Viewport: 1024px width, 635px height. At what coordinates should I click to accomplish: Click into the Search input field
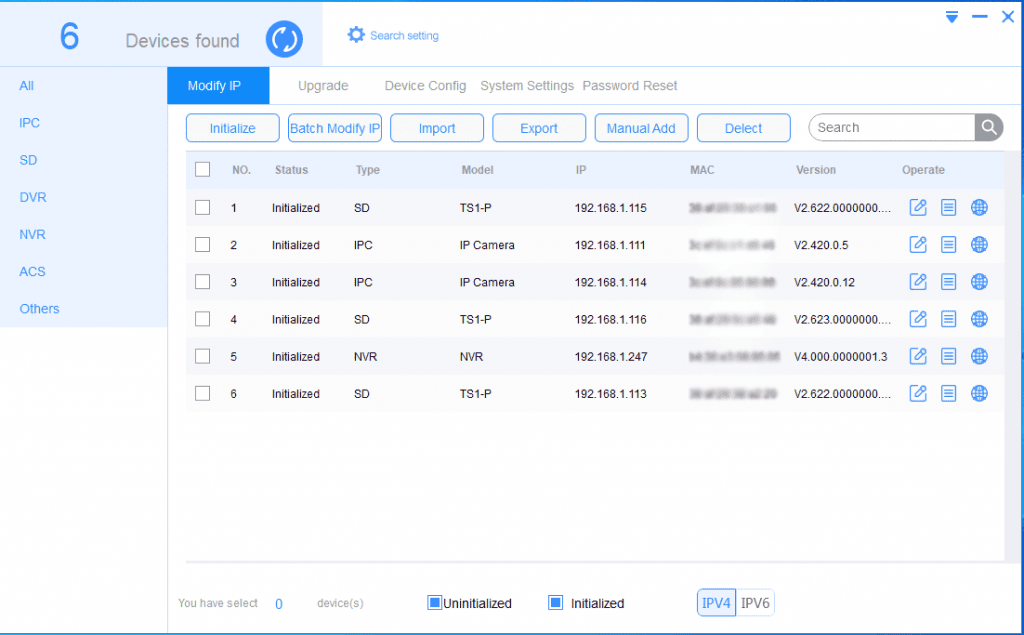click(x=890, y=128)
